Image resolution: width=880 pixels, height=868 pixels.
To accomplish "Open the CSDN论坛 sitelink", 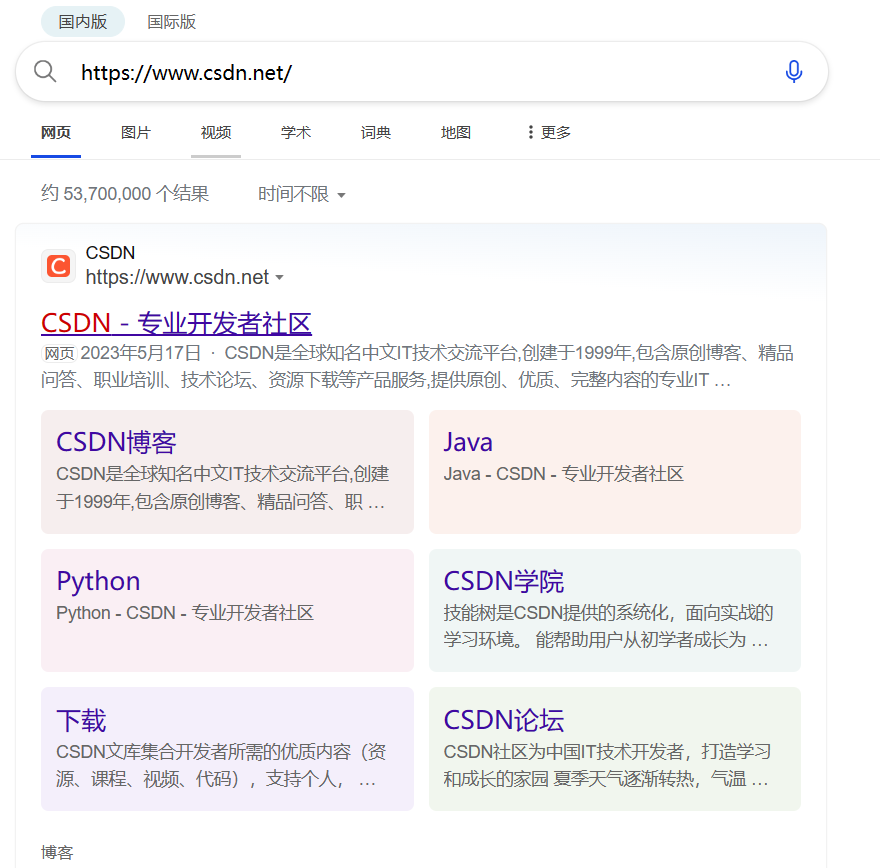I will coord(503,720).
